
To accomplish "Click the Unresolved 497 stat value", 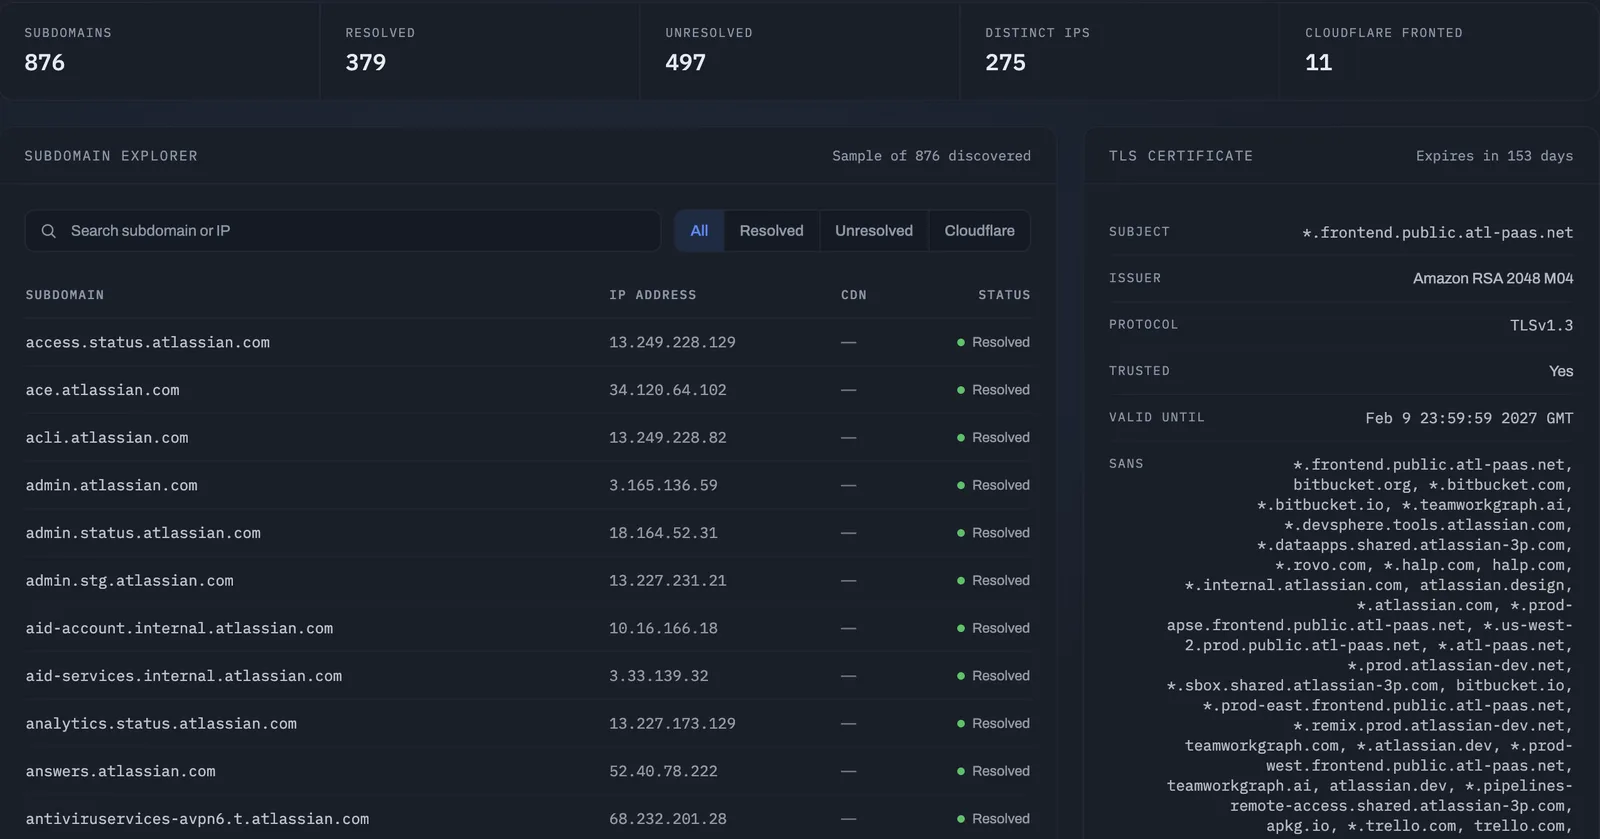I will click(x=686, y=63).
